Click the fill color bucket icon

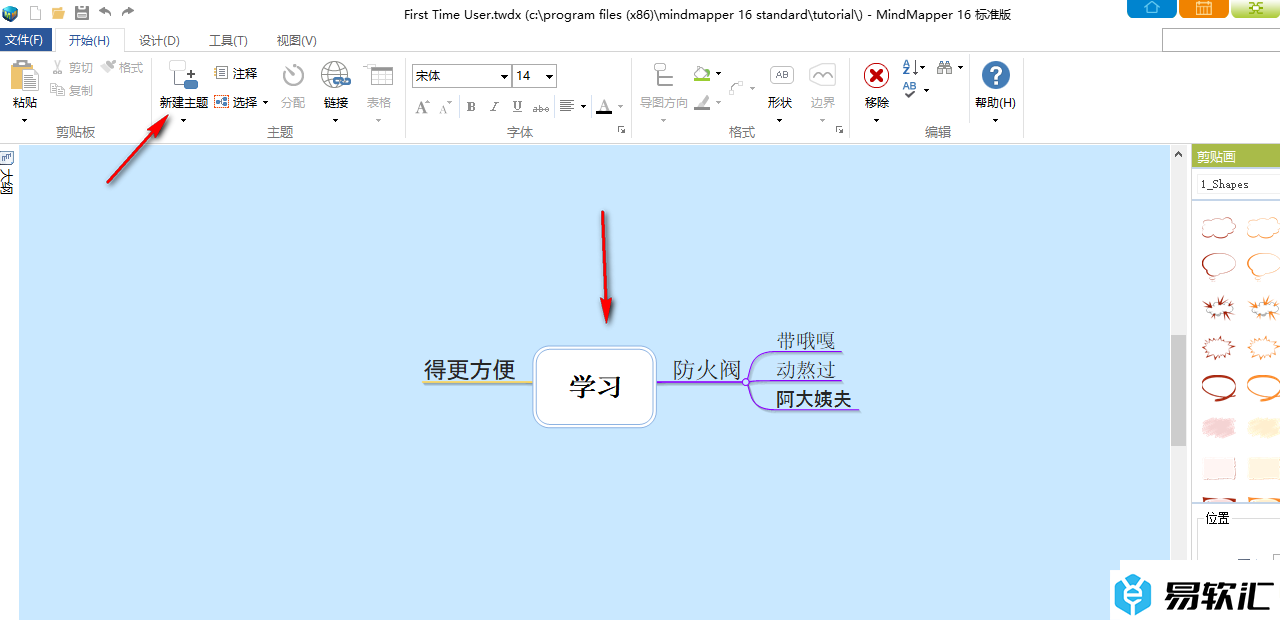pos(702,73)
